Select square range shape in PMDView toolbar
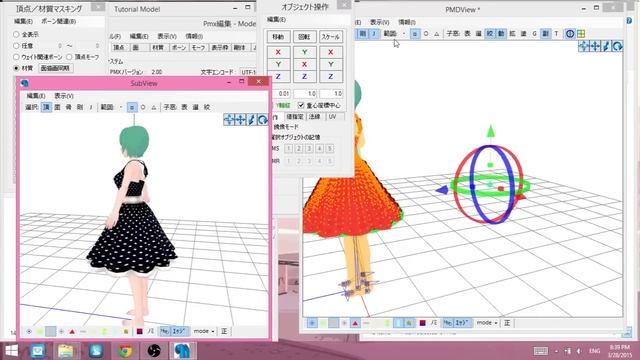This screenshot has height=360, width=640. (415, 34)
